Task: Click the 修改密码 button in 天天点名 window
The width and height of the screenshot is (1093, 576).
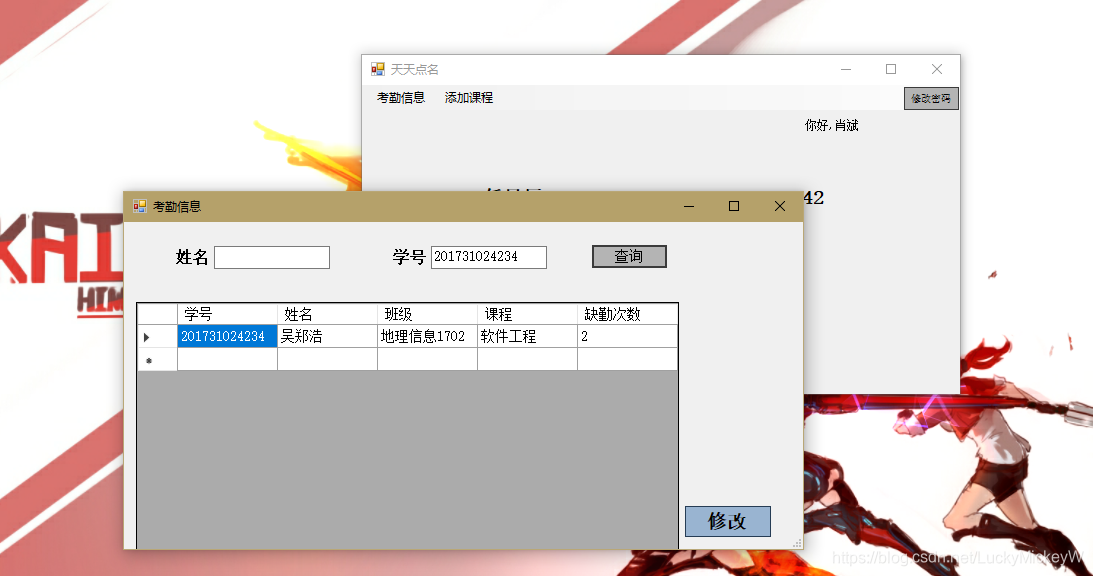Action: [931, 98]
